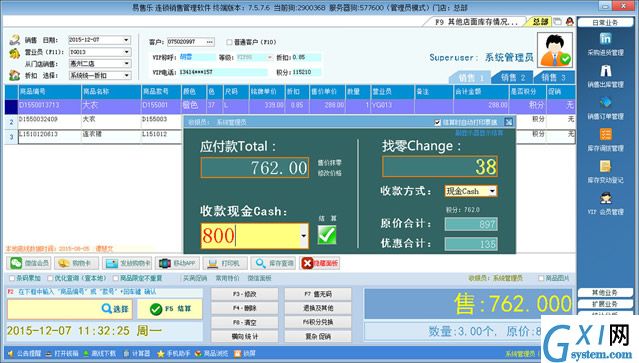Enable the 条码累加 checkbox
639x363 pixels.
coord(12,278)
